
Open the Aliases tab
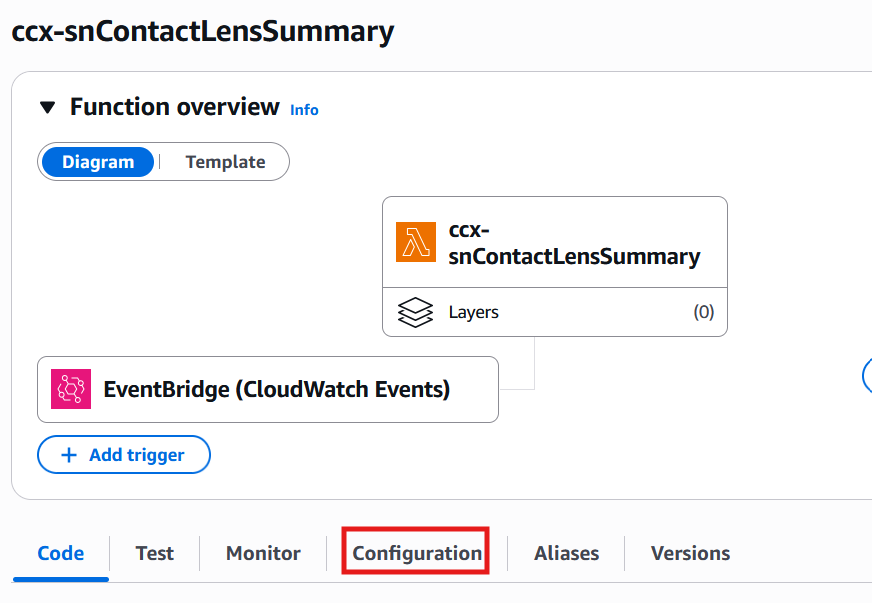click(x=567, y=553)
